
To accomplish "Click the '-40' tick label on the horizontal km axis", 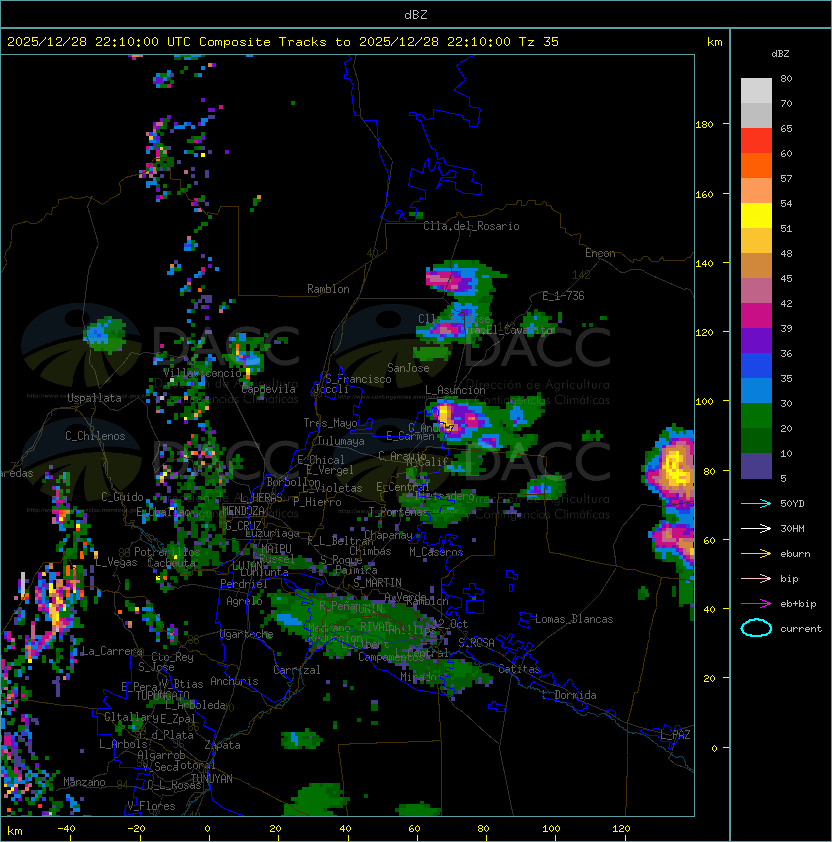I will click(x=66, y=829).
